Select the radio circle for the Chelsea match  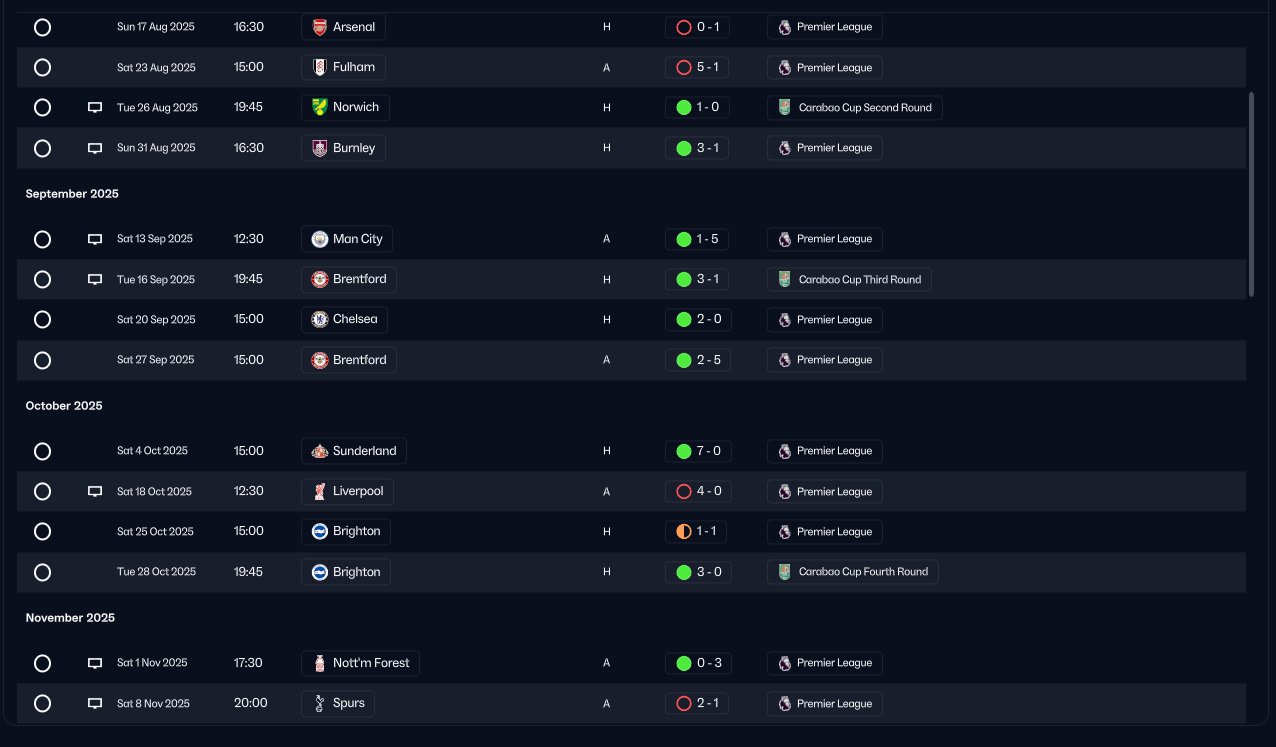tap(42, 320)
